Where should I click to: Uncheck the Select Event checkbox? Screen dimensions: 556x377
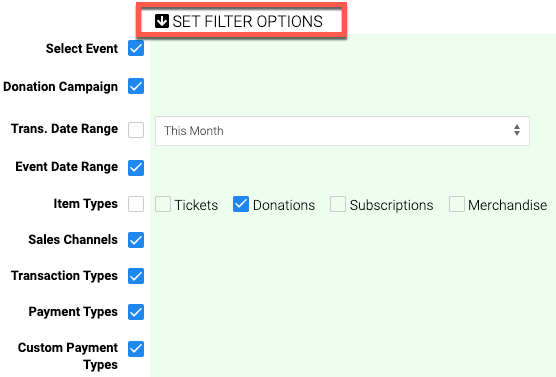coord(136,48)
